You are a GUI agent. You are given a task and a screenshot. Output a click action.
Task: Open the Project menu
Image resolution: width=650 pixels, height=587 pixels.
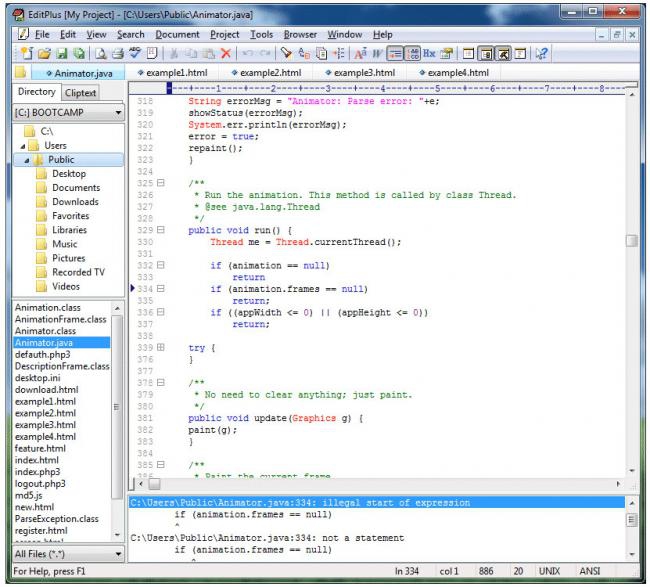[225, 34]
